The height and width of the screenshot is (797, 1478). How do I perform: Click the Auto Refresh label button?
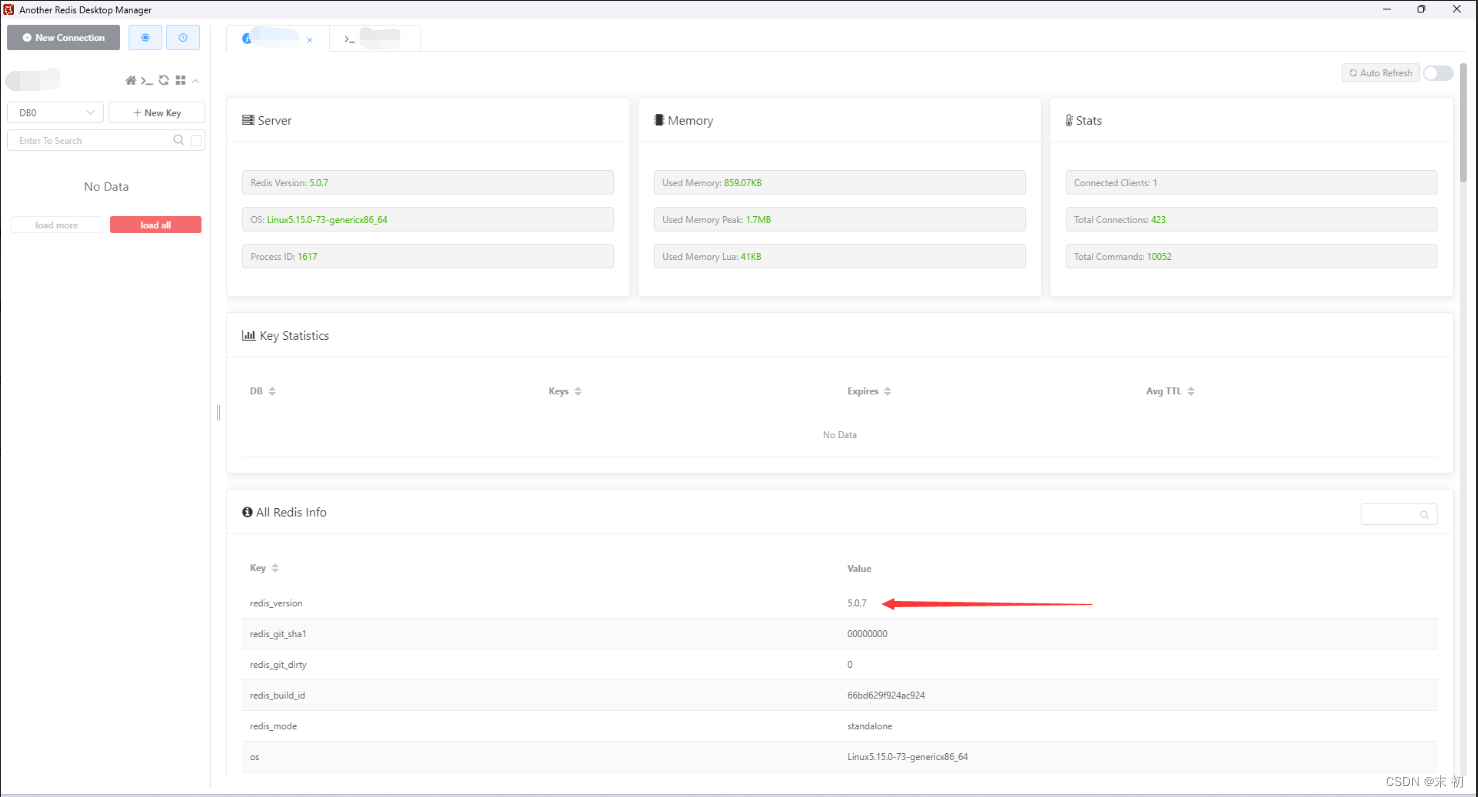tap(1380, 73)
